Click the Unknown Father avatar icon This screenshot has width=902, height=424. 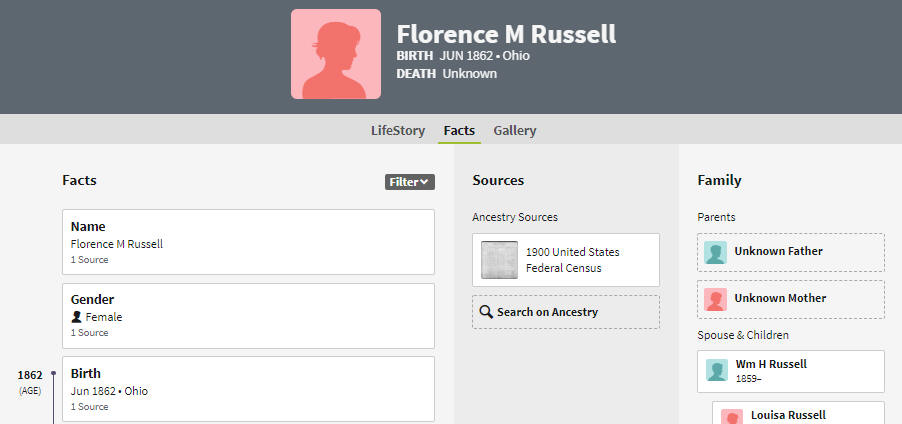715,253
